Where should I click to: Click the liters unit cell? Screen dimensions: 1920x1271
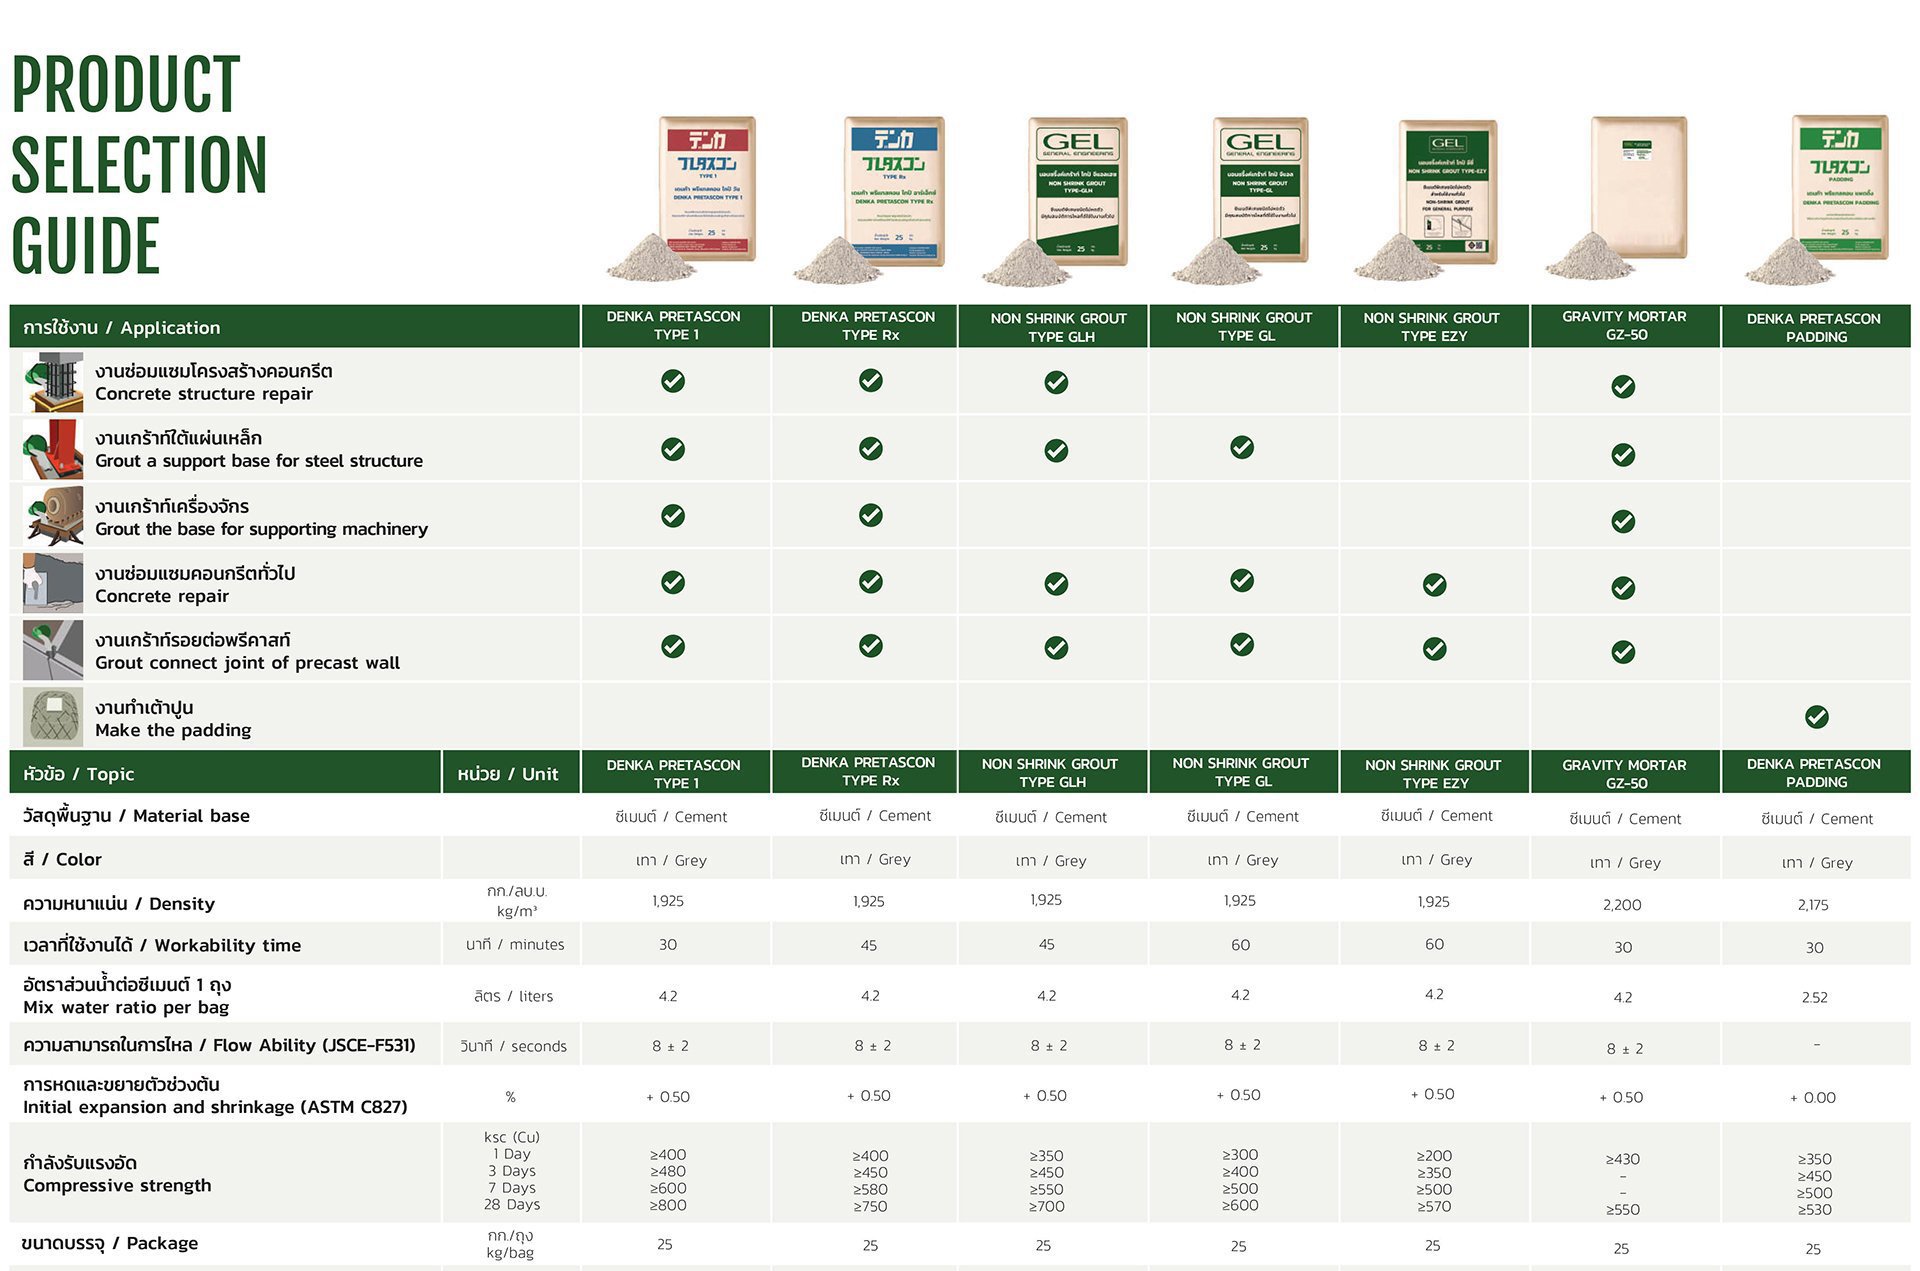[x=513, y=996]
